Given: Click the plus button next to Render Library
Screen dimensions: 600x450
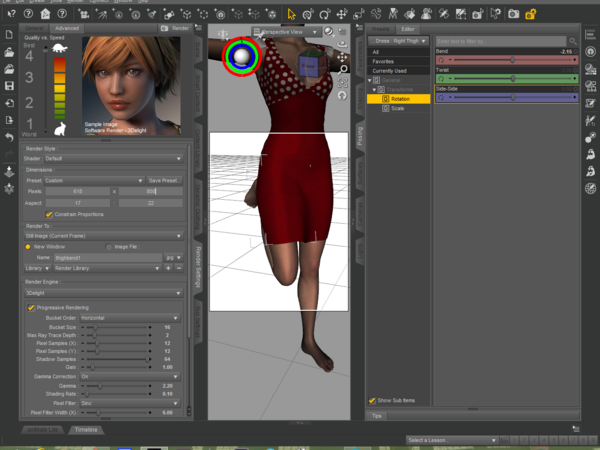Looking at the screenshot, I should [x=168, y=269].
